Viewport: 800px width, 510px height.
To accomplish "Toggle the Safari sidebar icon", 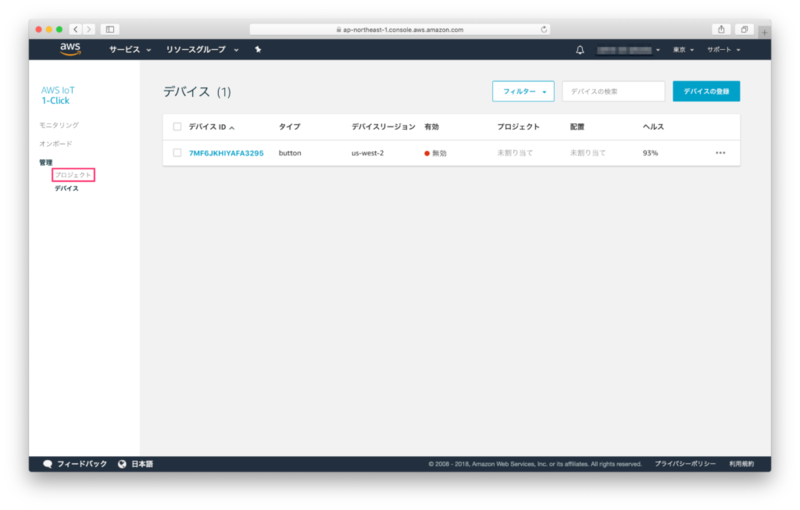I will pyautogui.click(x=110, y=30).
